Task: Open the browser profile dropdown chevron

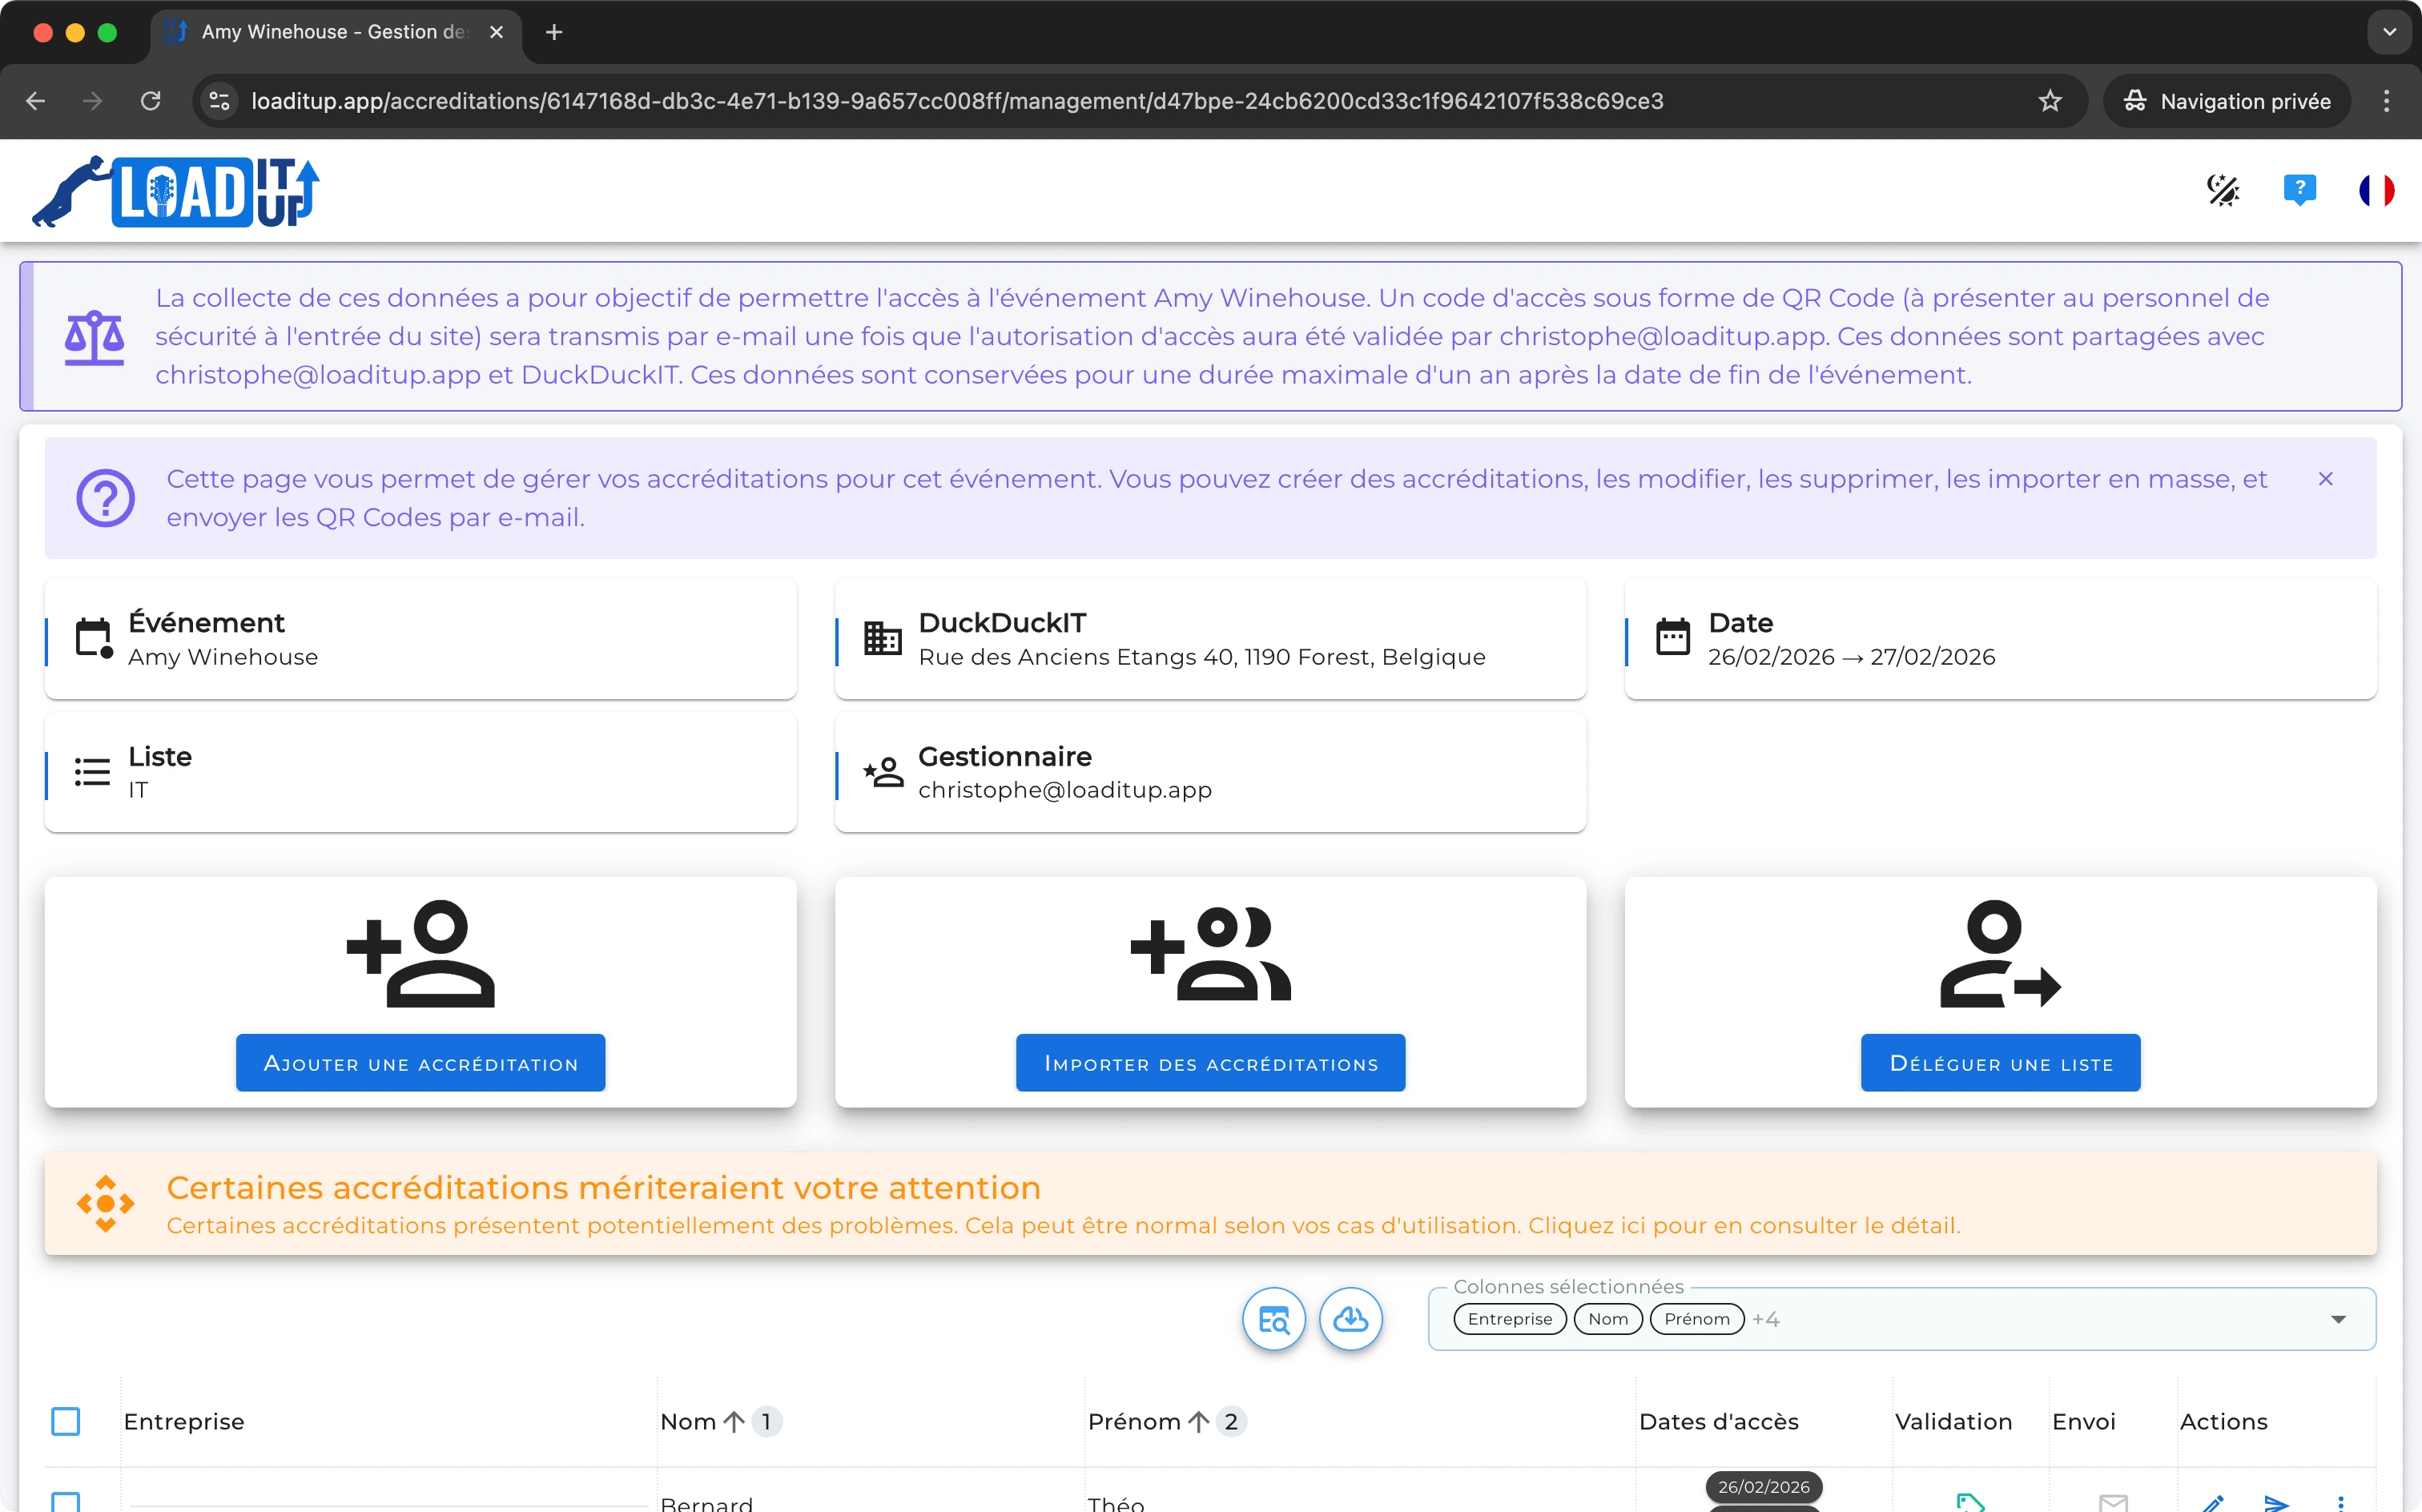Action: [2389, 31]
